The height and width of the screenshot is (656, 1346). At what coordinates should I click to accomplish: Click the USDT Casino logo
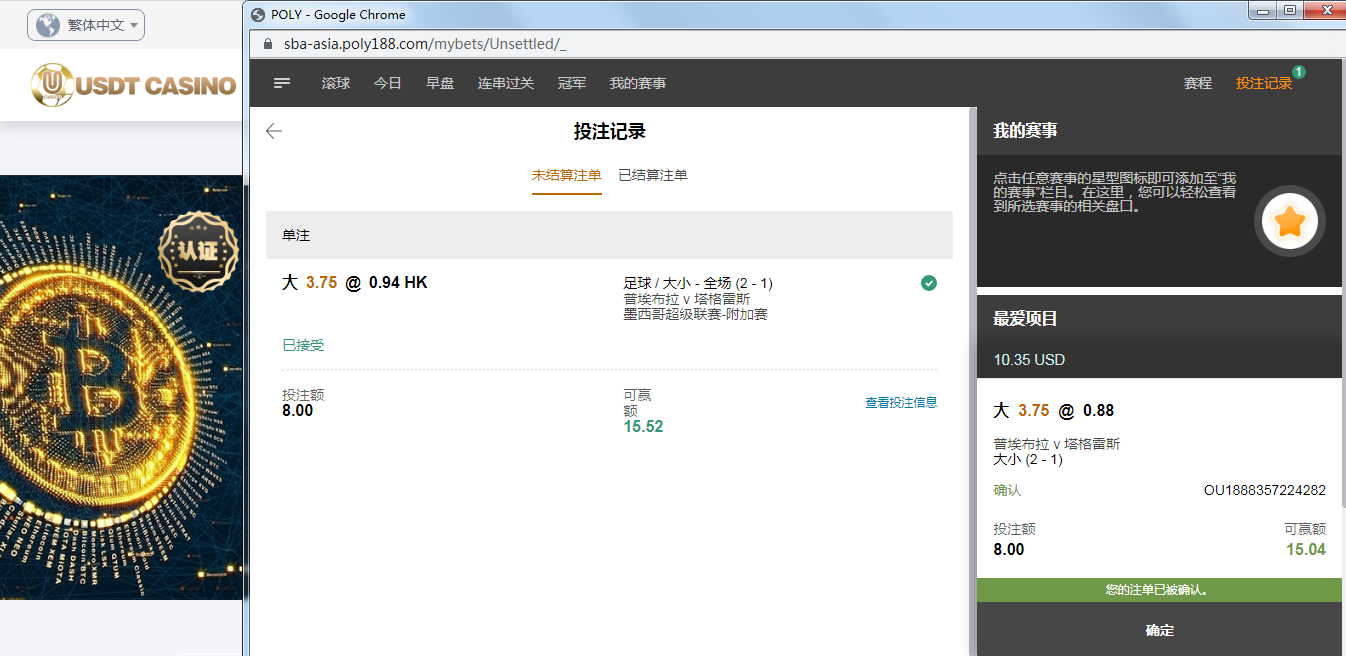tap(134, 86)
